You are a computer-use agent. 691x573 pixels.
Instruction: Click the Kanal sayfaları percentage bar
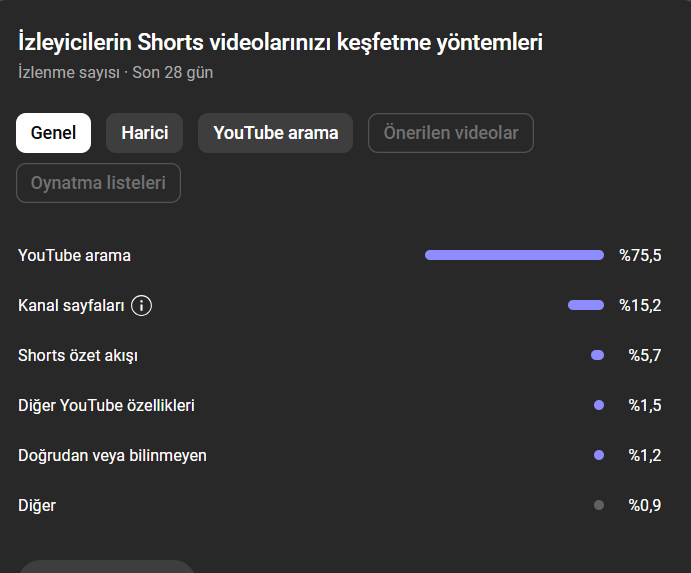point(586,305)
